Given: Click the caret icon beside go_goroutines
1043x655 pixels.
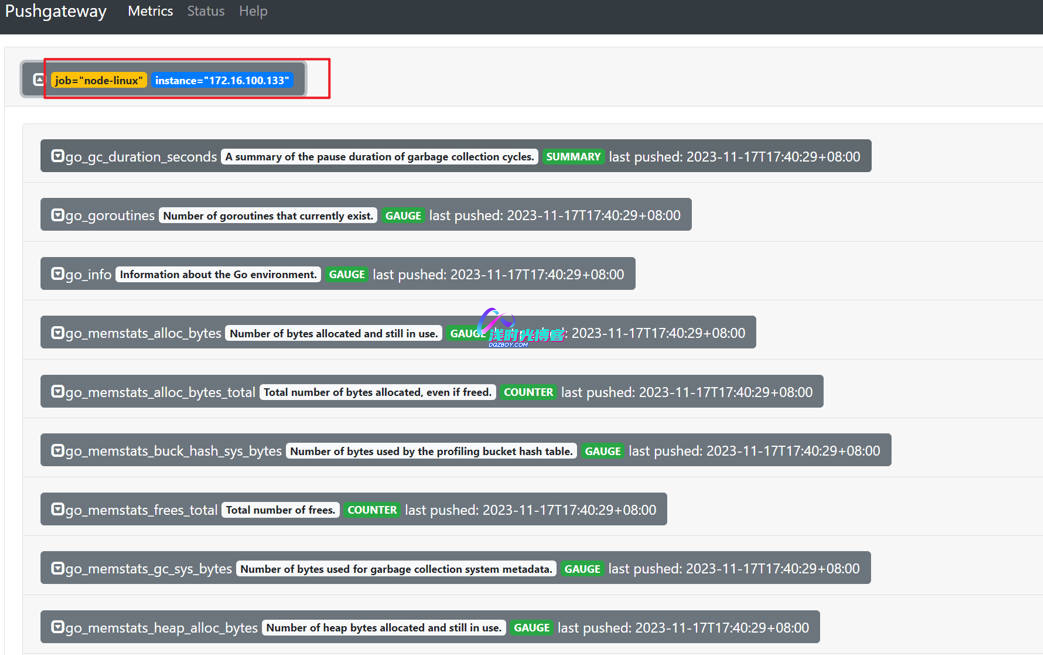Looking at the screenshot, I should (58, 215).
